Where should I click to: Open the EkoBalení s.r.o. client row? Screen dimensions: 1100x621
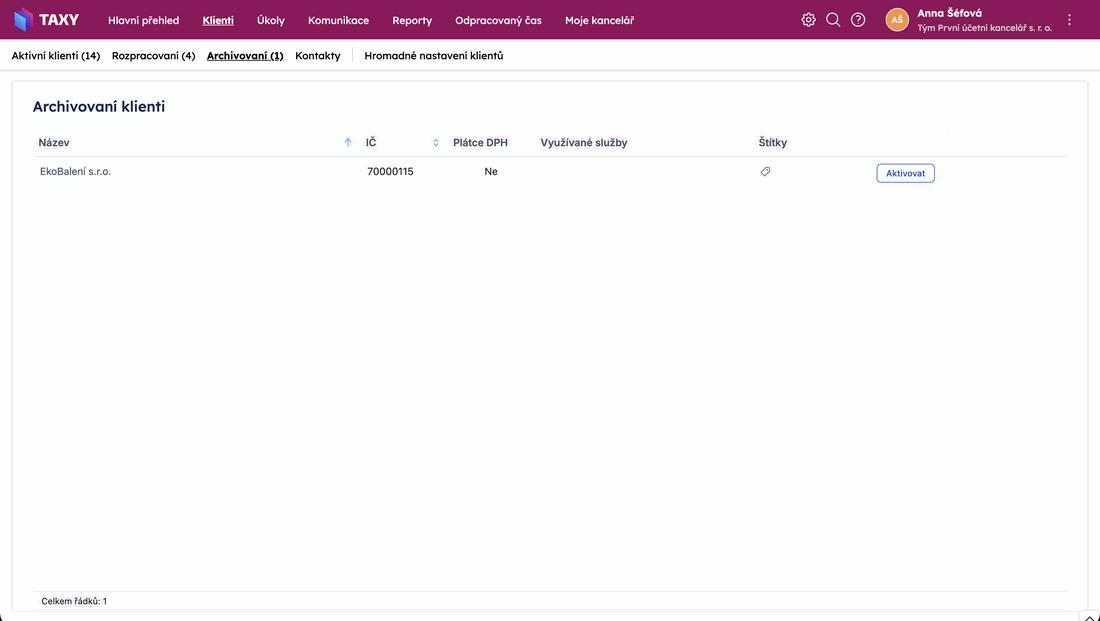click(x=549, y=172)
